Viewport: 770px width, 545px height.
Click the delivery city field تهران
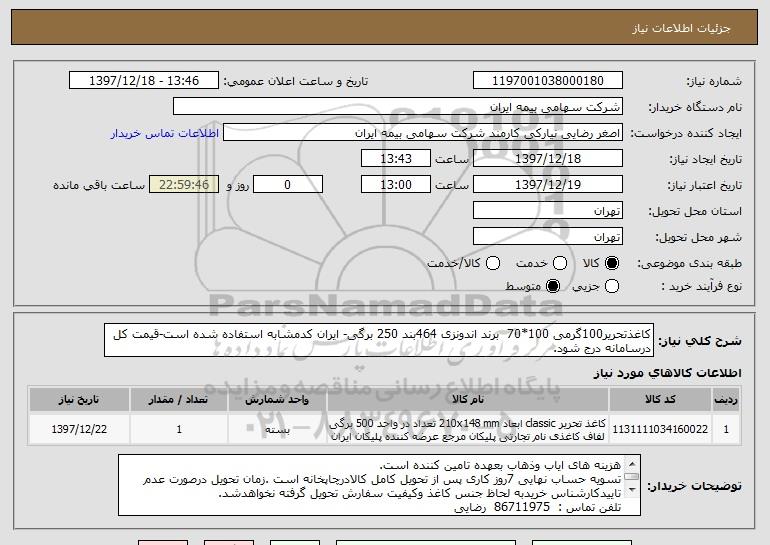(x=548, y=237)
